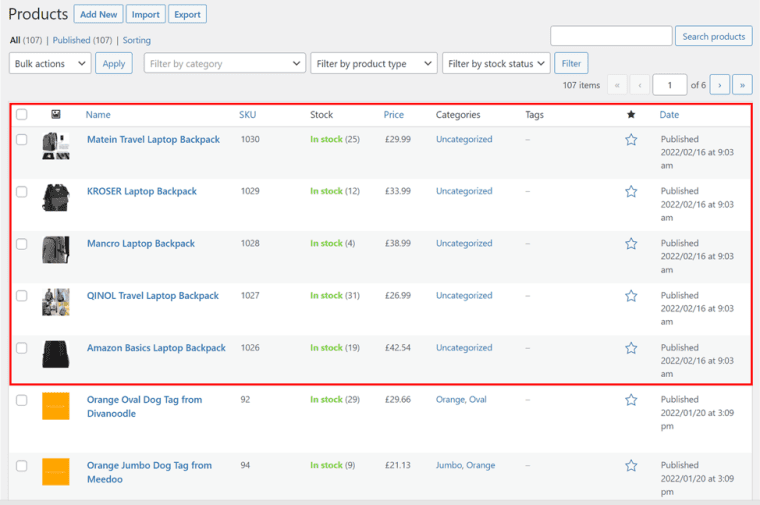Click the featured star column header
This screenshot has height=505, width=760.
pyautogui.click(x=631, y=114)
